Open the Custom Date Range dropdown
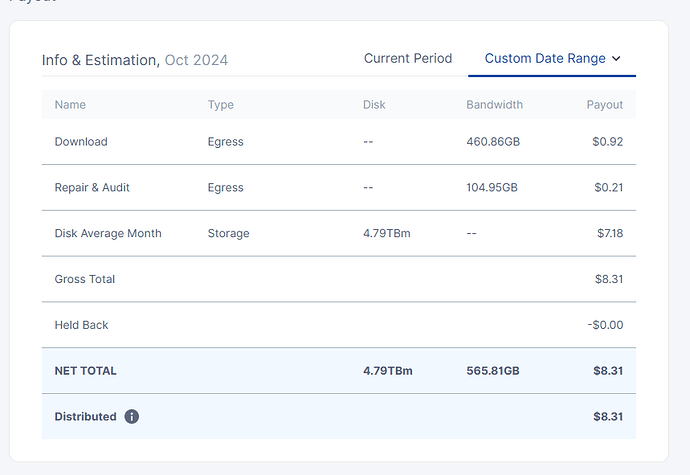Image resolution: width=690 pixels, height=475 pixels. (552, 59)
